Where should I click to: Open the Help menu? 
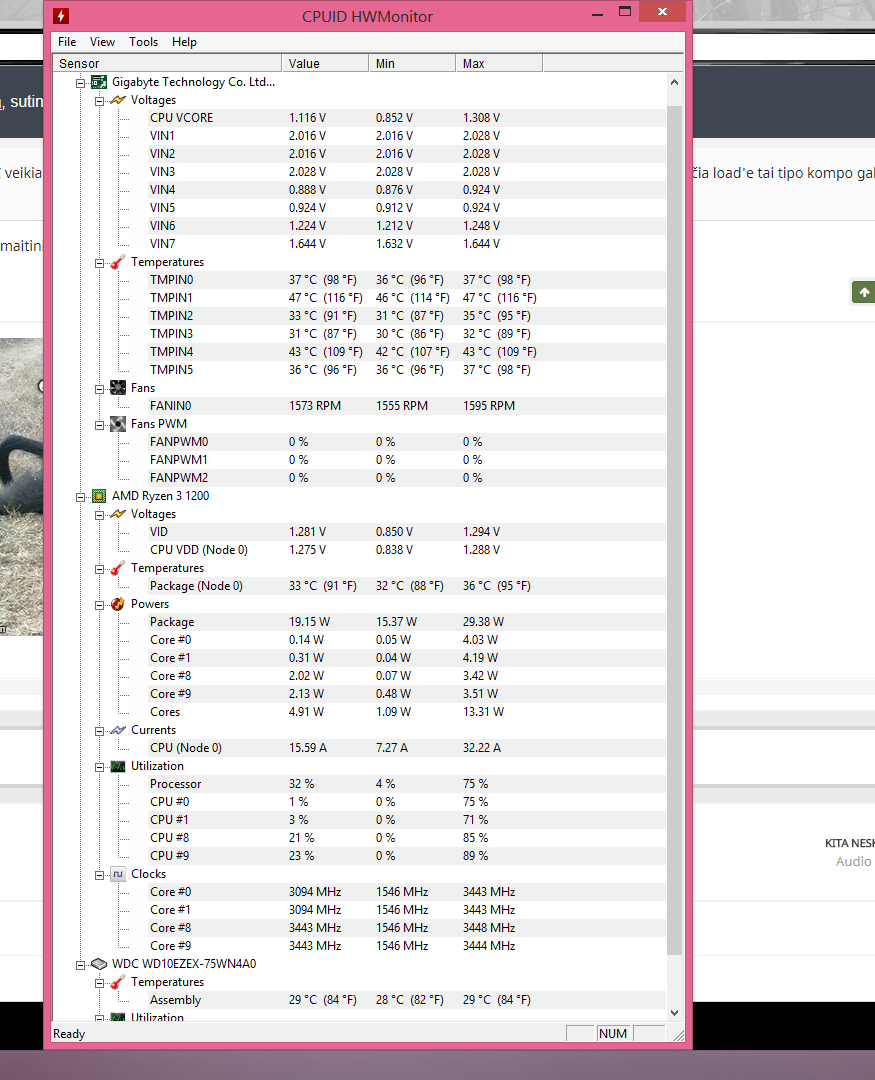pyautogui.click(x=184, y=42)
